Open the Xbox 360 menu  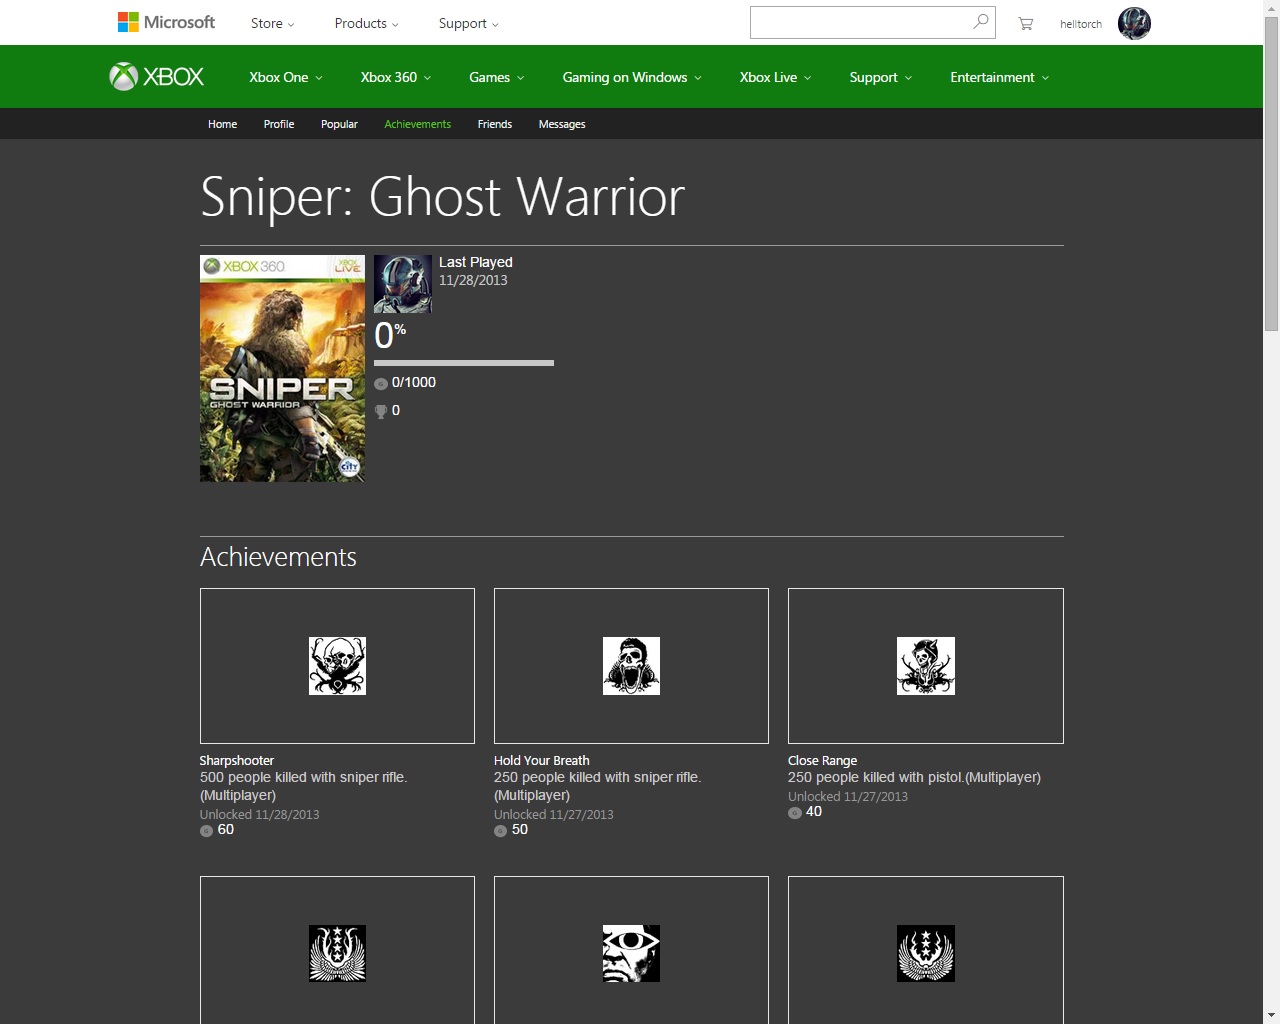[x=396, y=77]
